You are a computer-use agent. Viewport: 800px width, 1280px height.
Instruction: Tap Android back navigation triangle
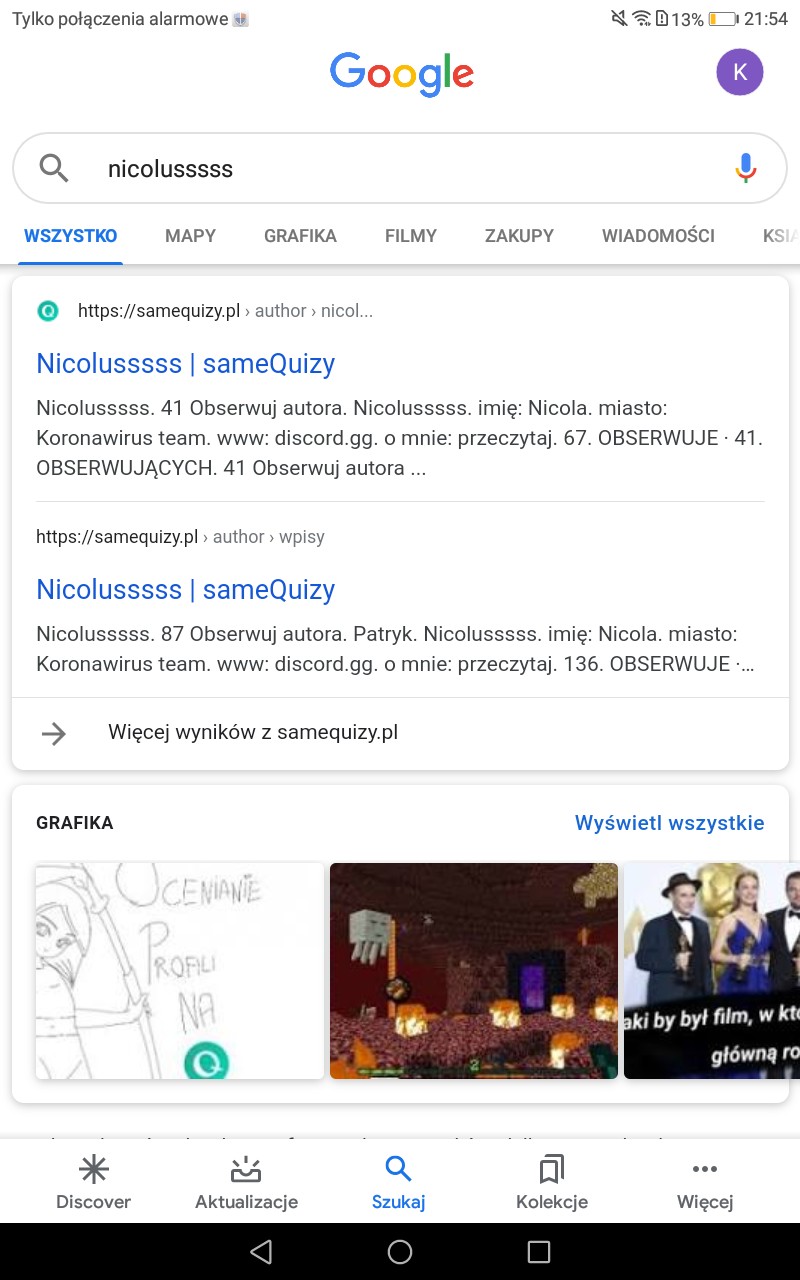[261, 1251]
